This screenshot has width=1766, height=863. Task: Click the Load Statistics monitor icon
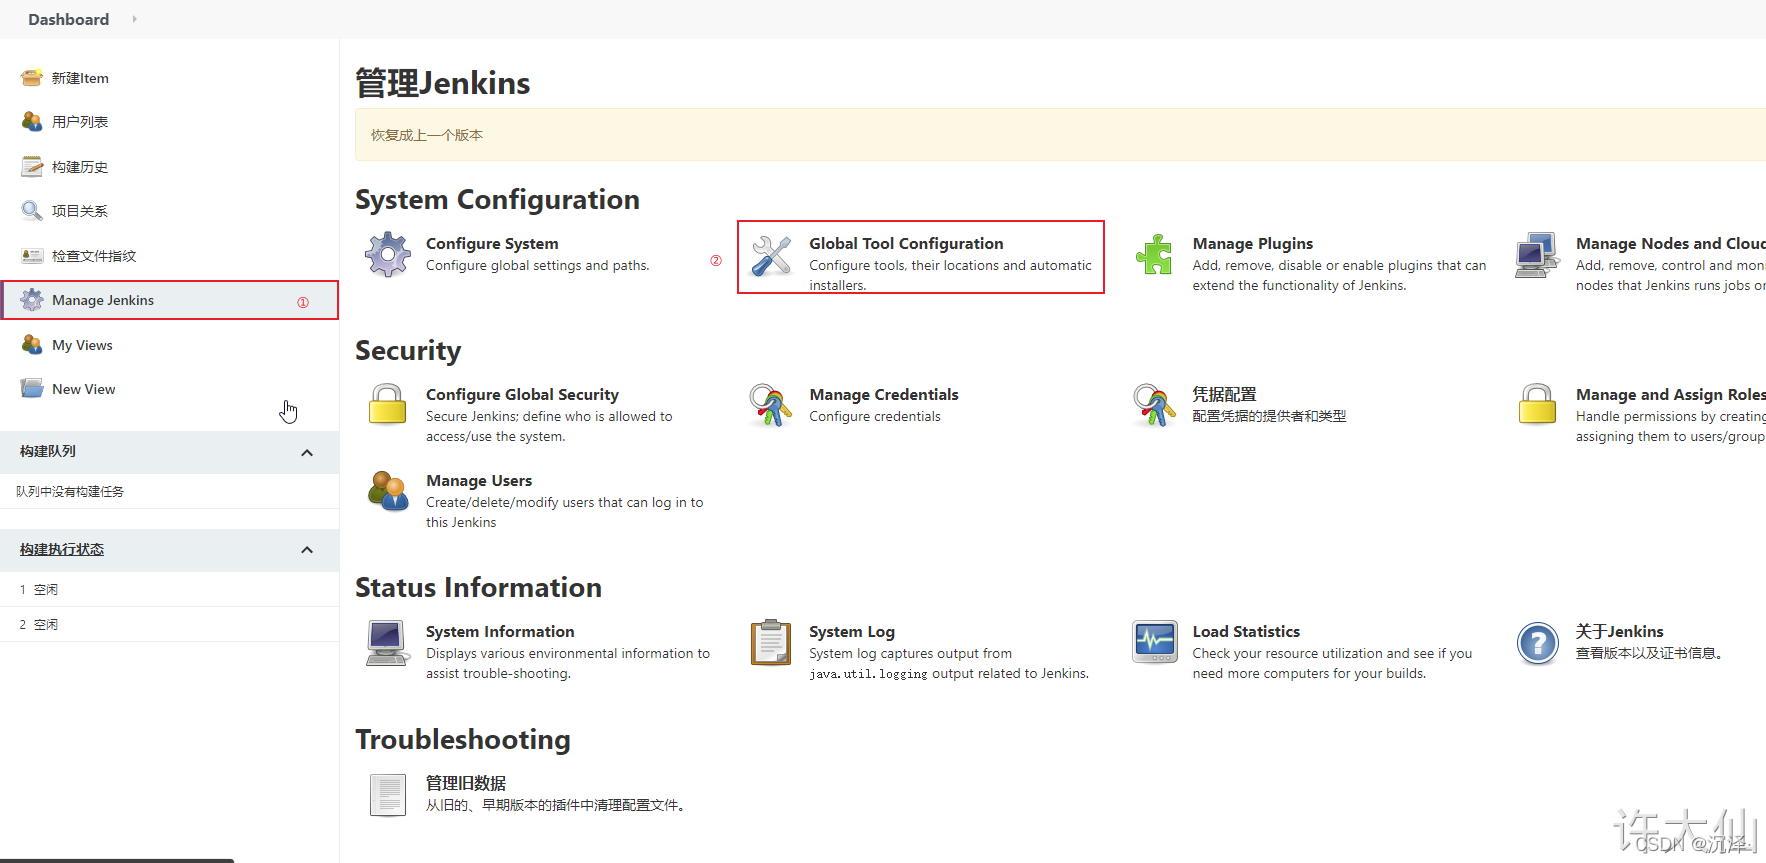pos(1154,642)
